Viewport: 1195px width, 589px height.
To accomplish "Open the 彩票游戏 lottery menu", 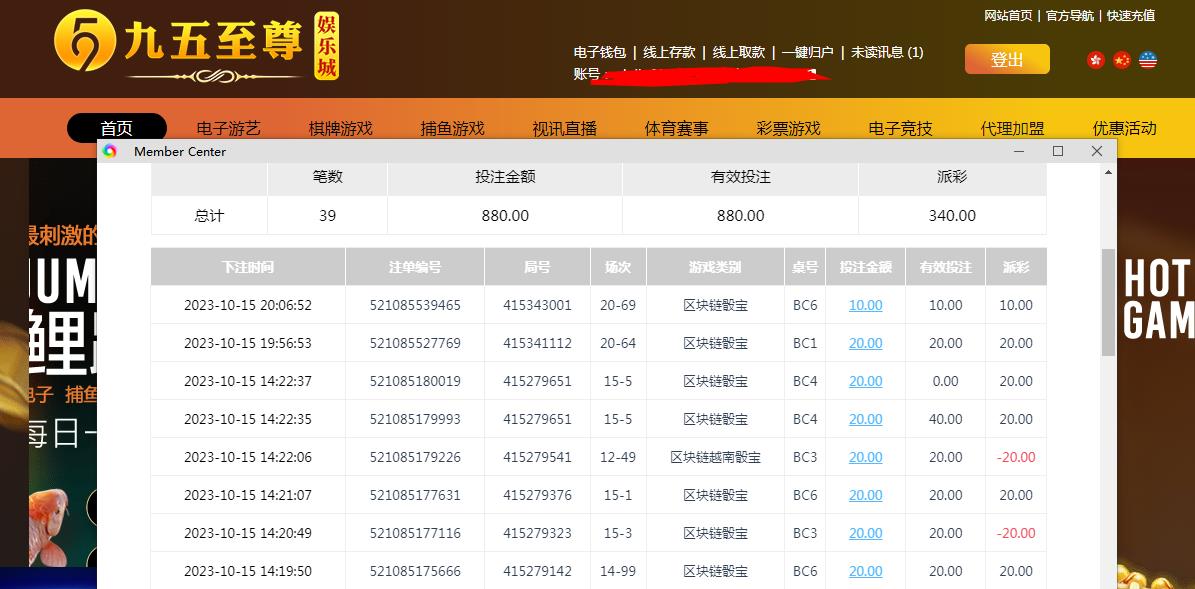I will click(788, 128).
